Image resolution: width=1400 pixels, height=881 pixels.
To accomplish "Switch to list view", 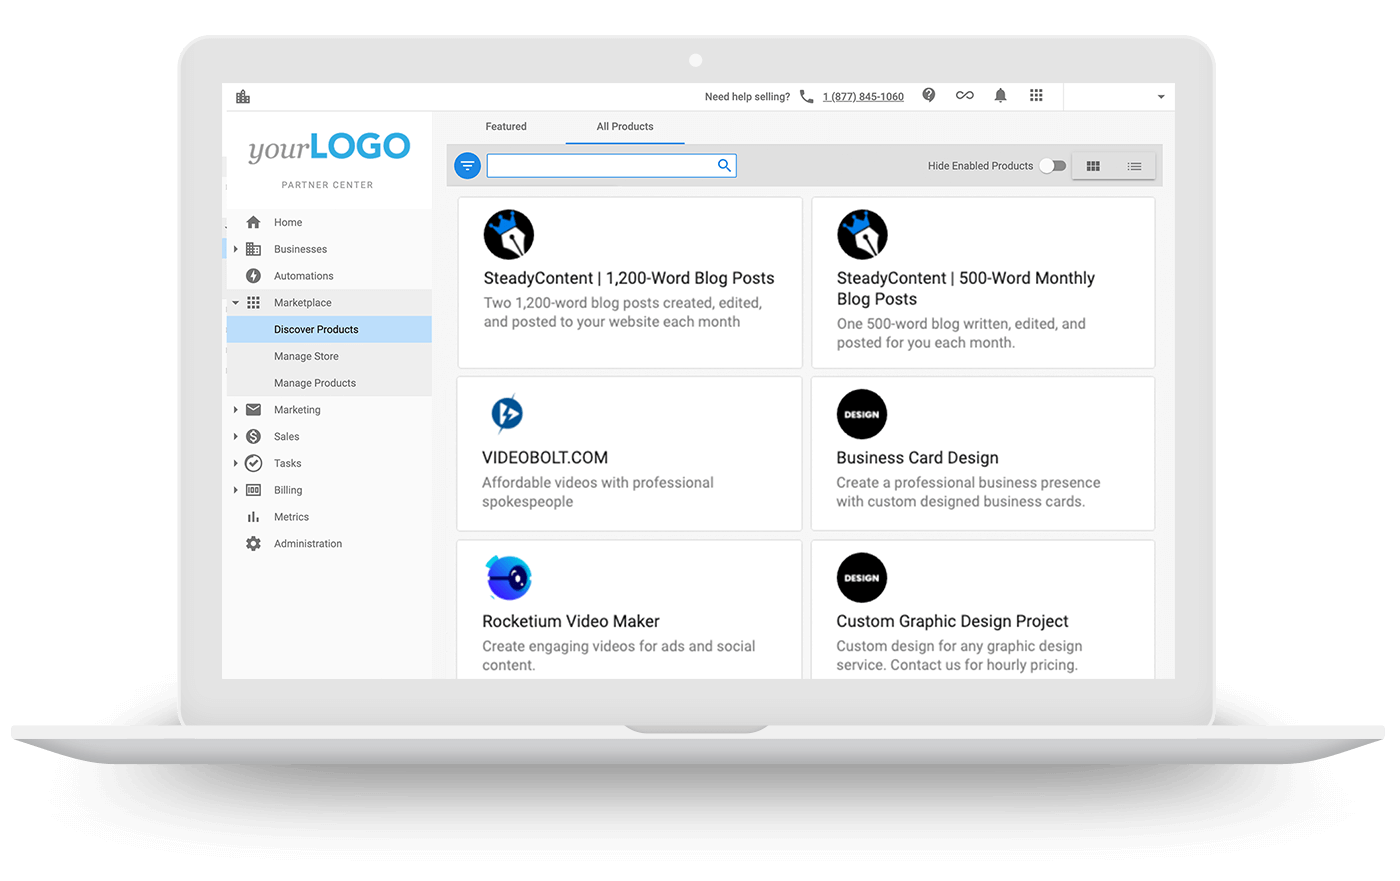I will [x=1134, y=166].
